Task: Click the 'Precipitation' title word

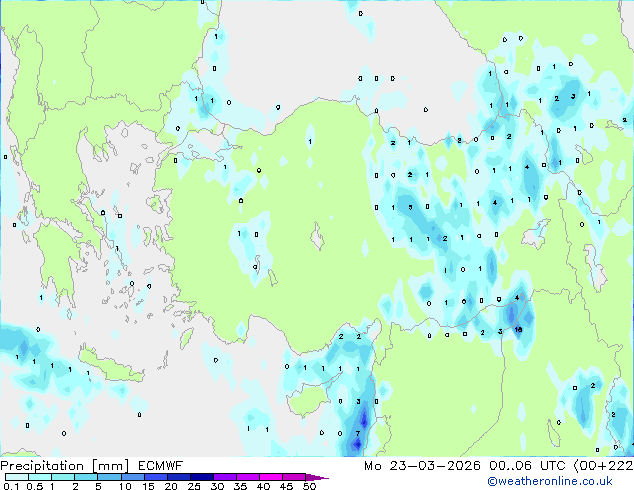Action: (x=42, y=466)
